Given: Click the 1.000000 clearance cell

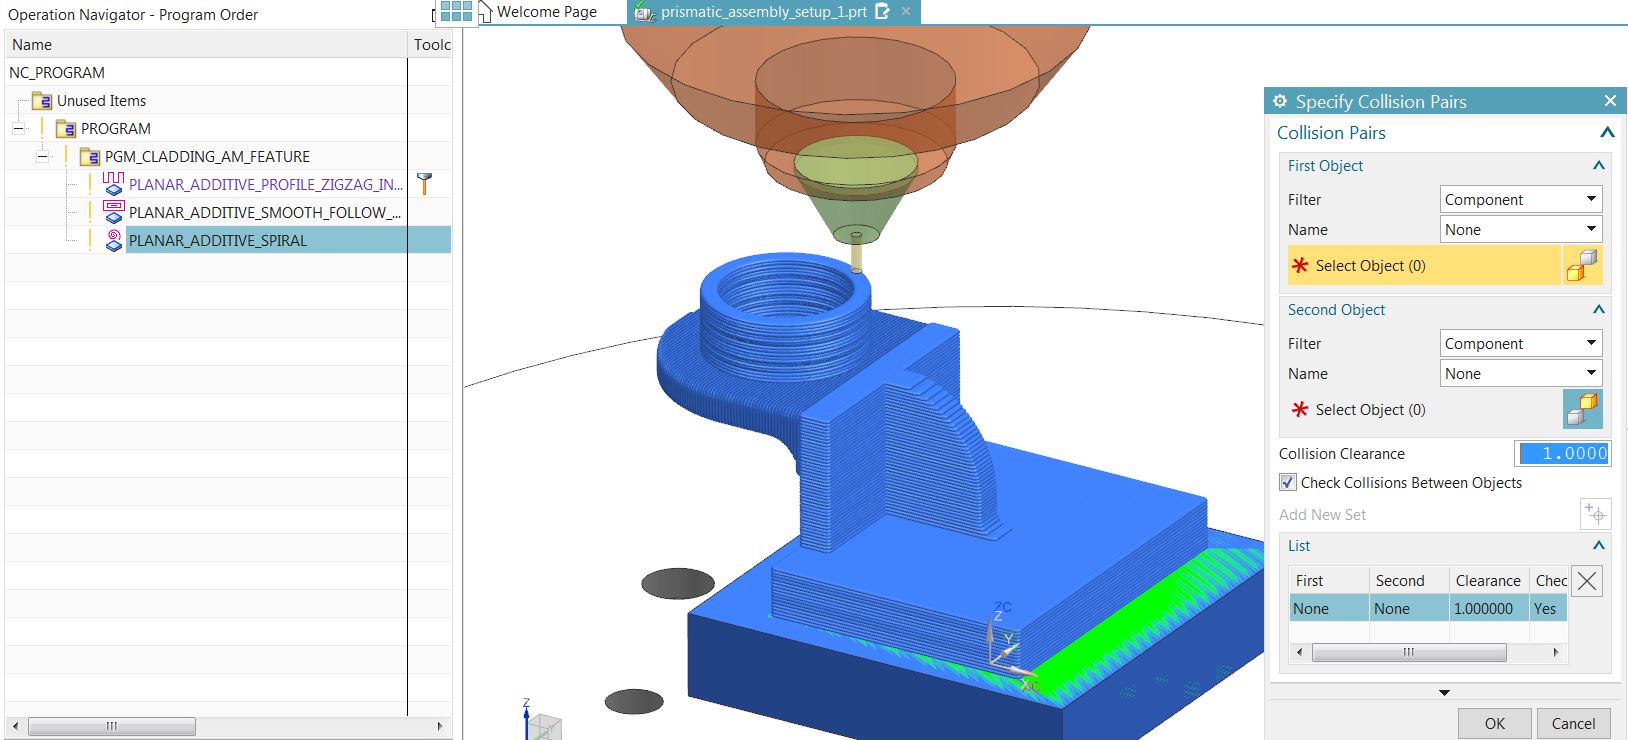Looking at the screenshot, I should click(x=1489, y=608).
